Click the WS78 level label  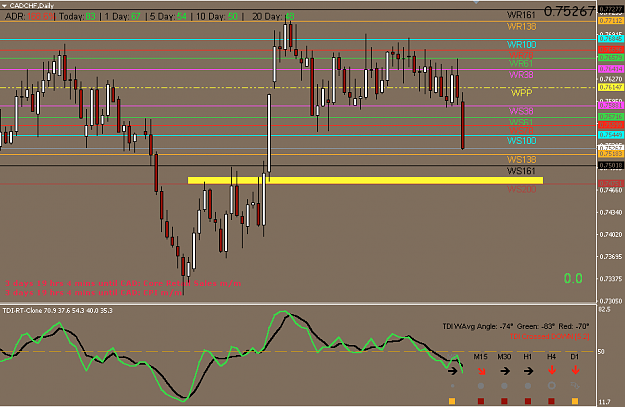[521, 131]
